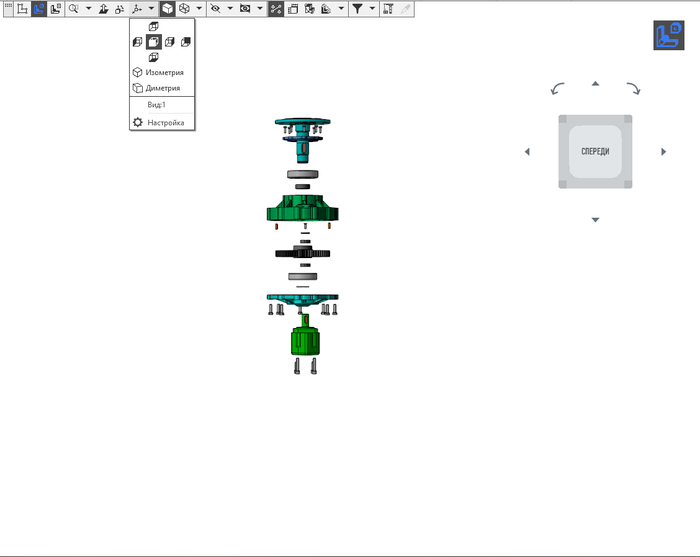Open the filter funnel dropdown arrow
Viewport: 700px width, 557px height.
coord(372,9)
